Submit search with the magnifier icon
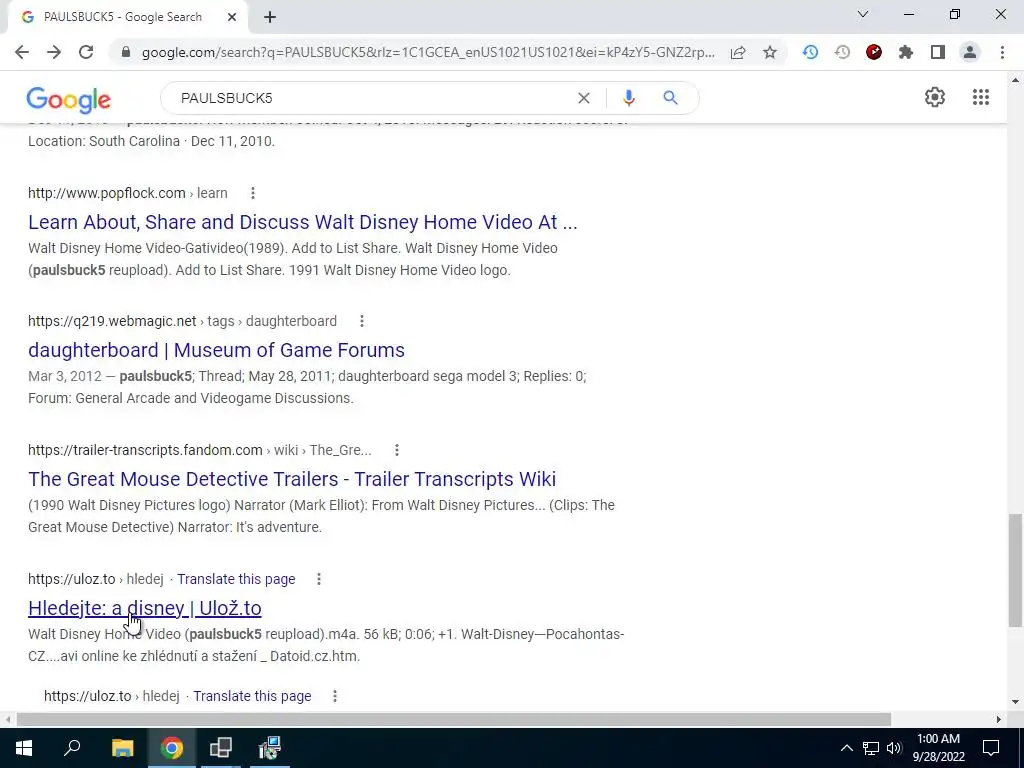 [670, 98]
